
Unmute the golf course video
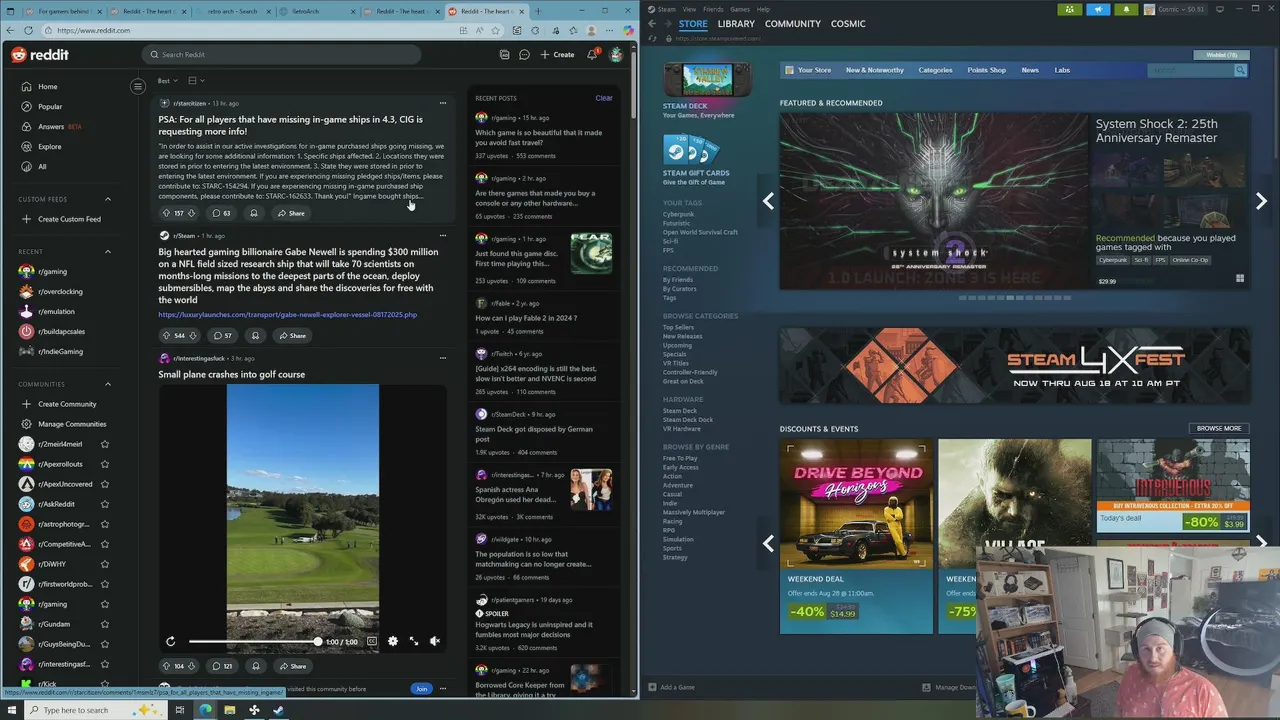tap(435, 641)
